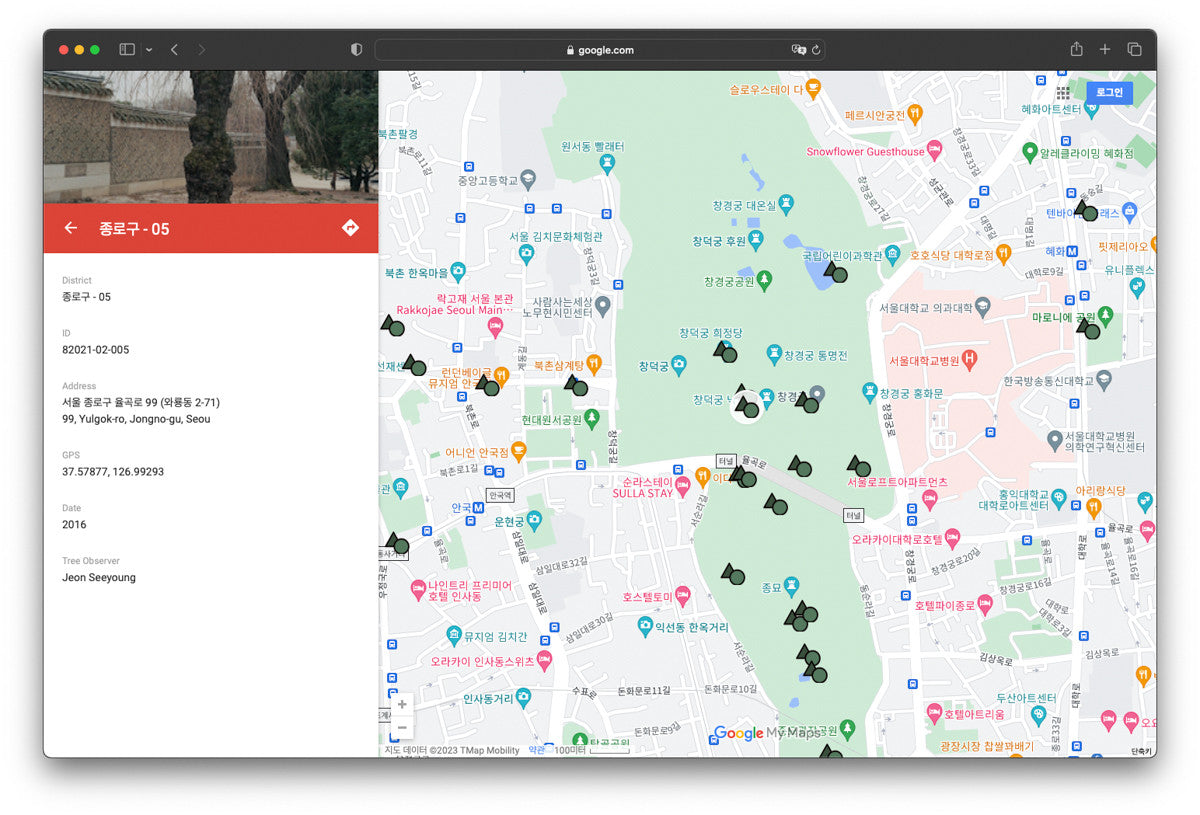Click the 안국 subway station marker
Screen dimensions: 1200x815
pyautogui.click(x=479, y=508)
